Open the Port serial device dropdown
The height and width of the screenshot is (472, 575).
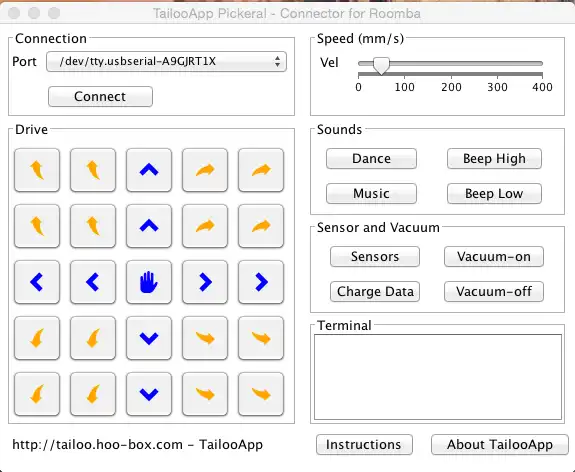click(166, 61)
